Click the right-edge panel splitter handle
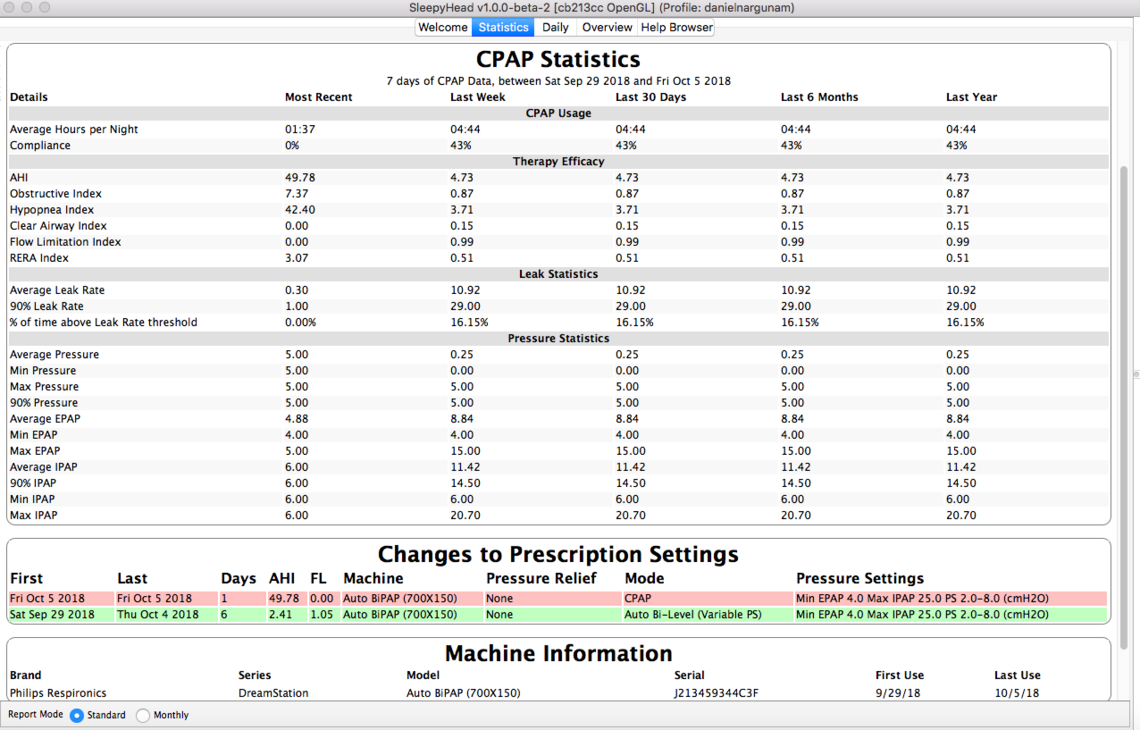 click(1135, 375)
